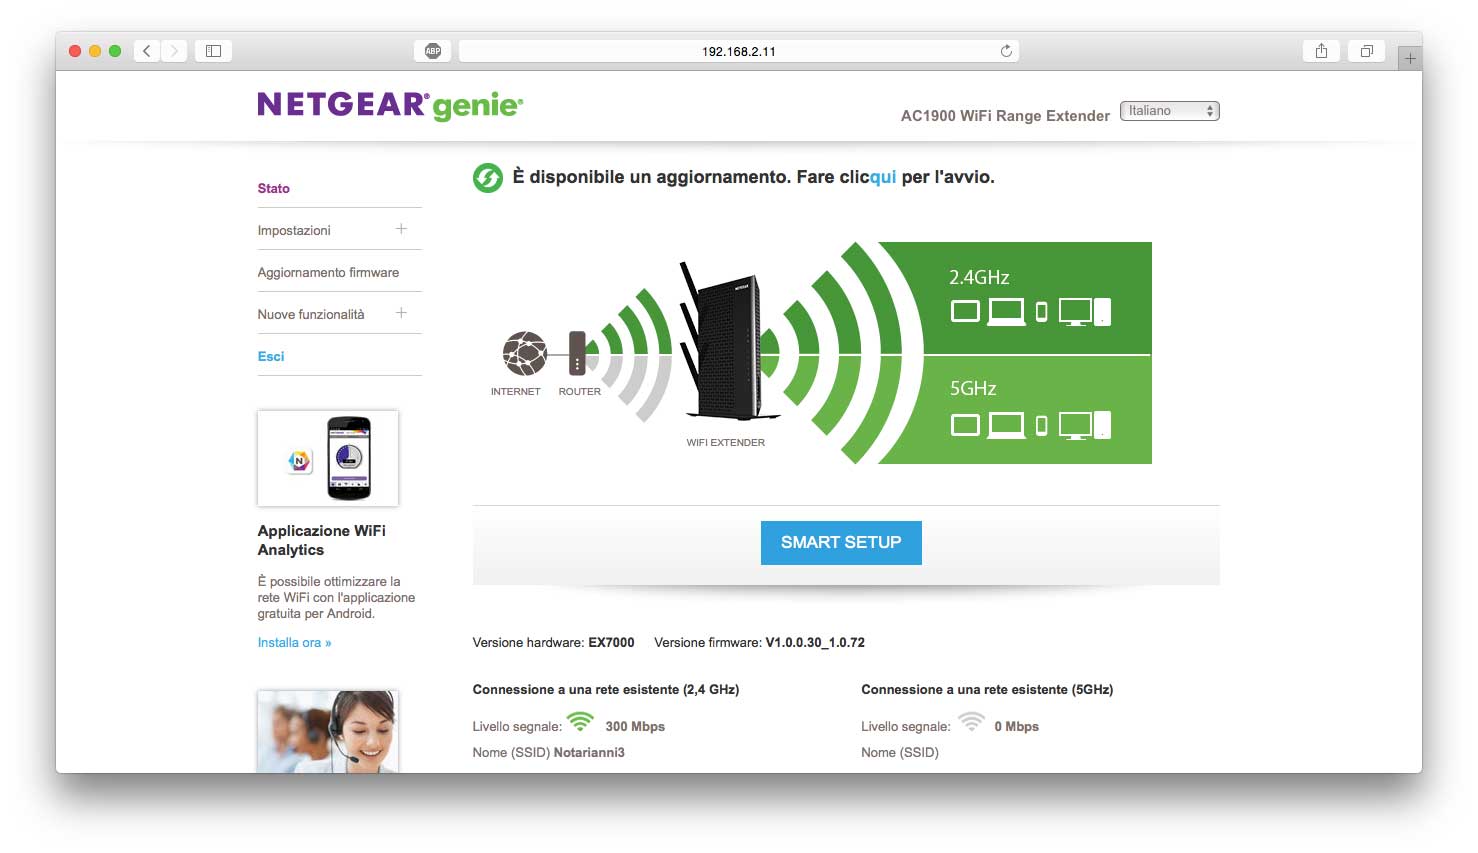Viewport: 1478px width, 853px height.
Task: Click the Internet globe icon
Action: point(524,353)
